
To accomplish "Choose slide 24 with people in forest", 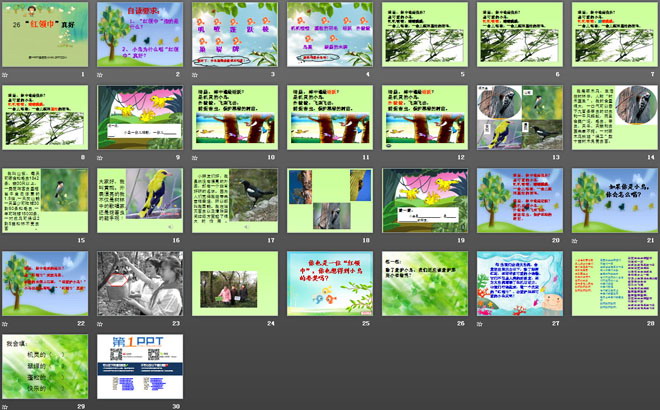I will (234, 283).
